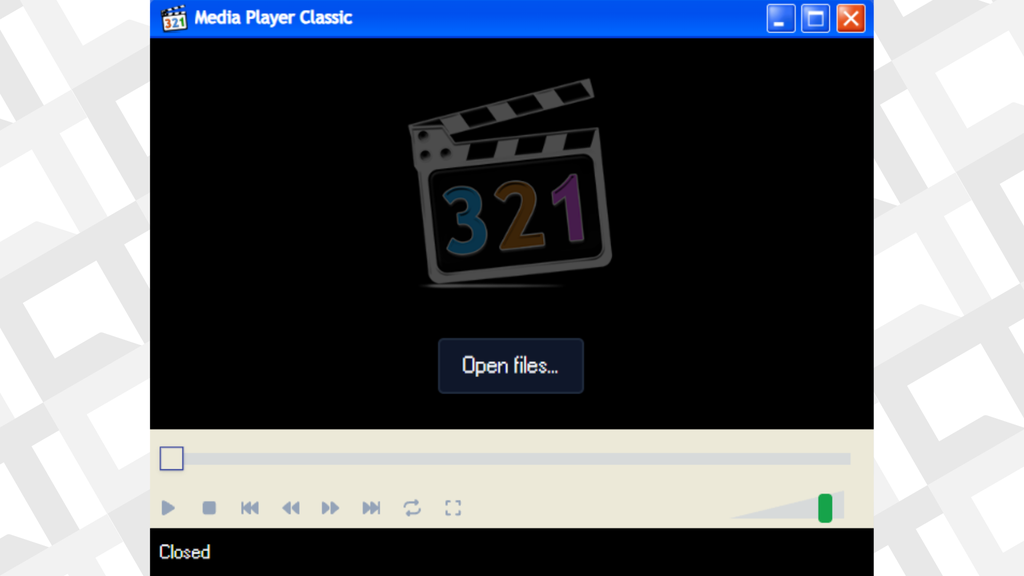Click the Stop button
1024x576 pixels.
209,507
